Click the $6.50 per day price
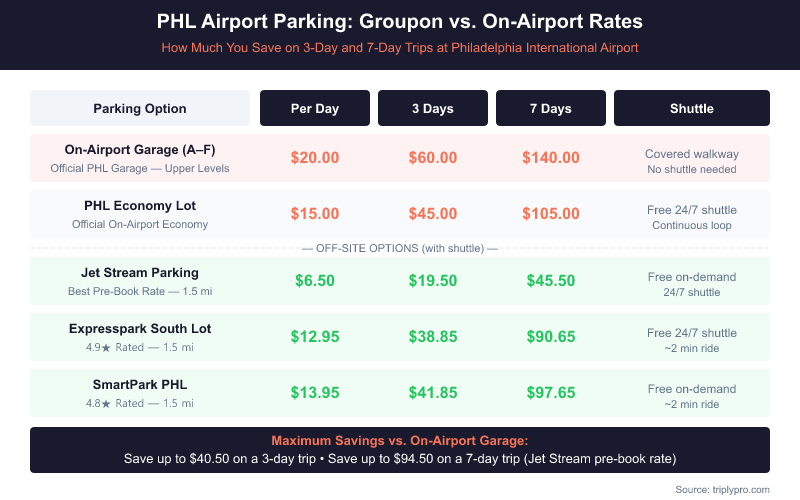 pyautogui.click(x=315, y=281)
